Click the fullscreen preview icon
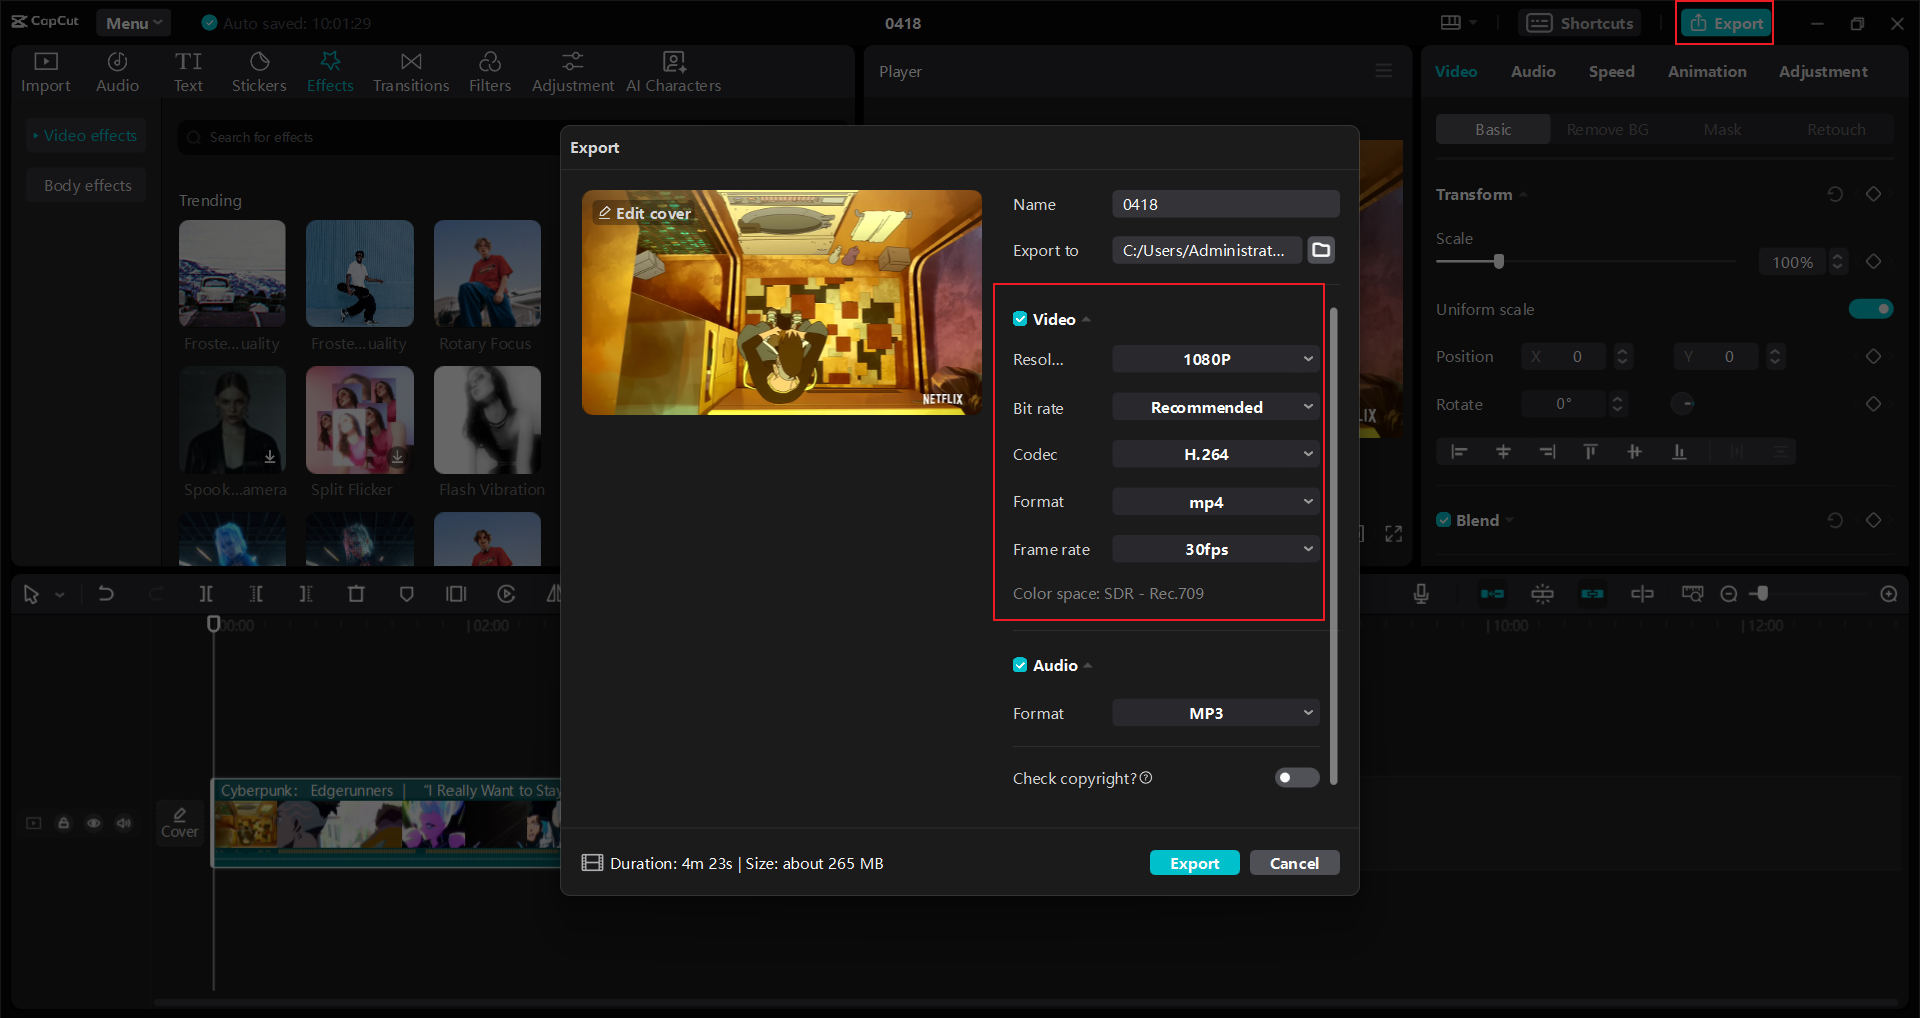 pyautogui.click(x=1394, y=534)
